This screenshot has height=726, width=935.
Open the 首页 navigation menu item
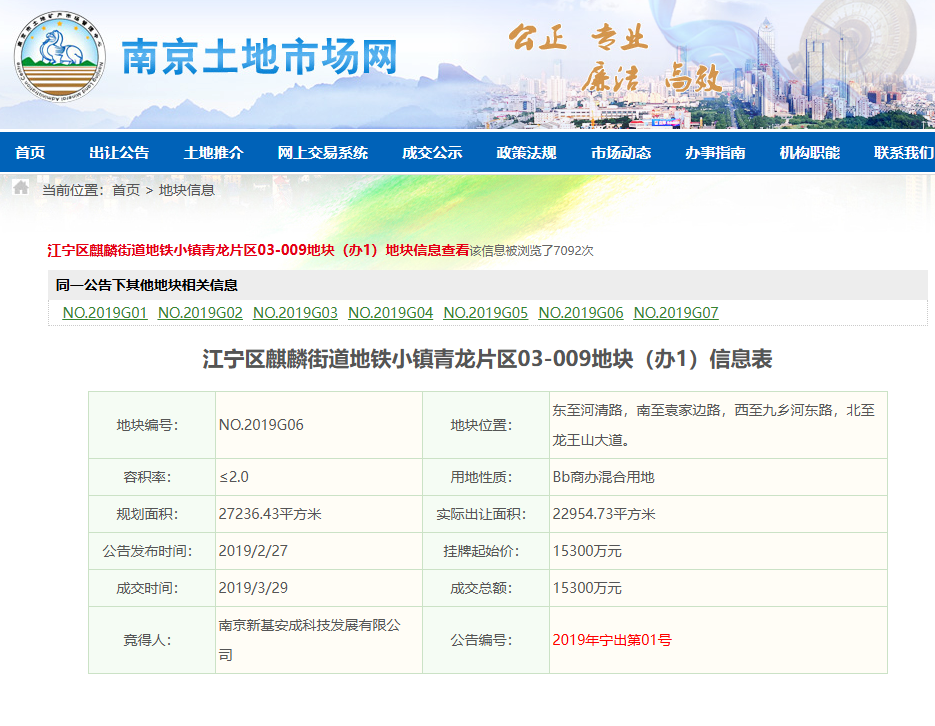click(x=30, y=153)
